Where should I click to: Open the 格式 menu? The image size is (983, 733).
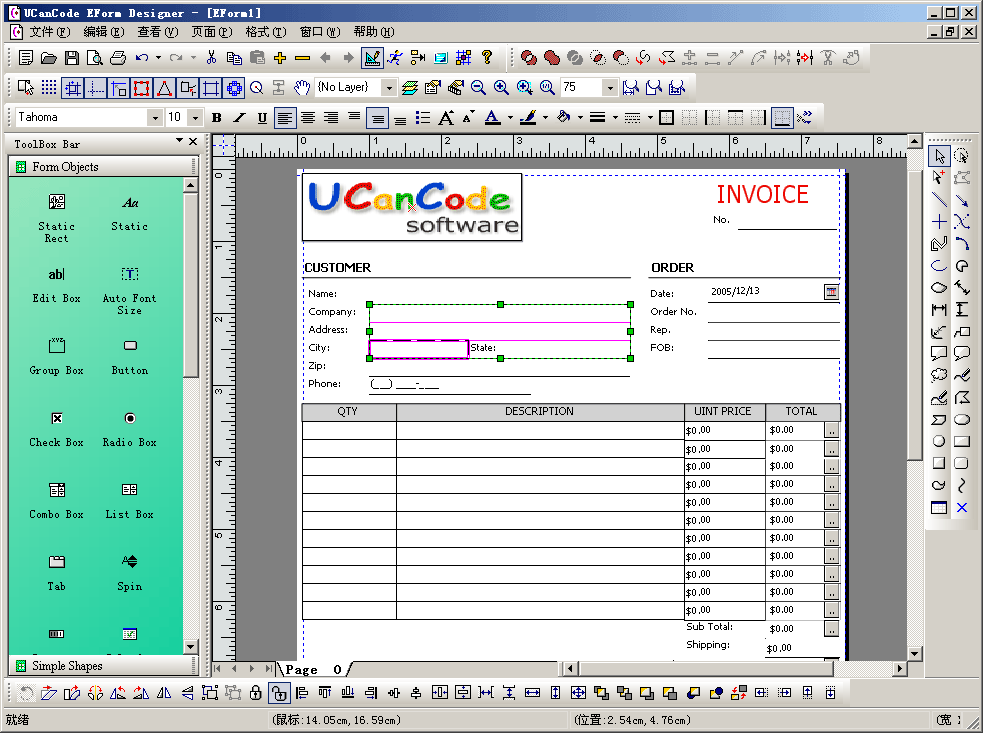tap(265, 32)
